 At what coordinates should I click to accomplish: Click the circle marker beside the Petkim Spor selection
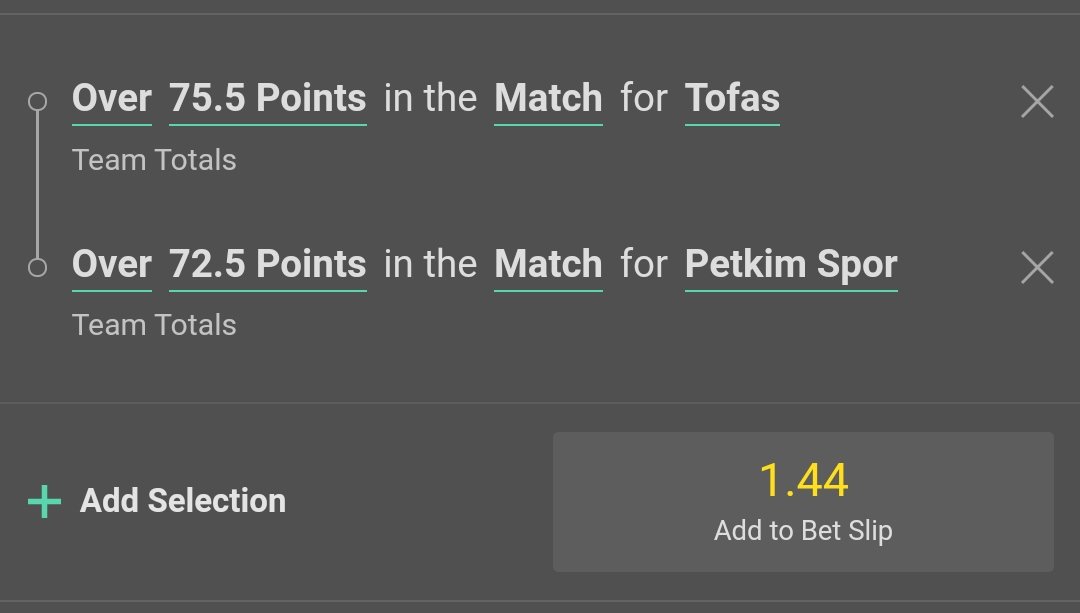tap(38, 267)
